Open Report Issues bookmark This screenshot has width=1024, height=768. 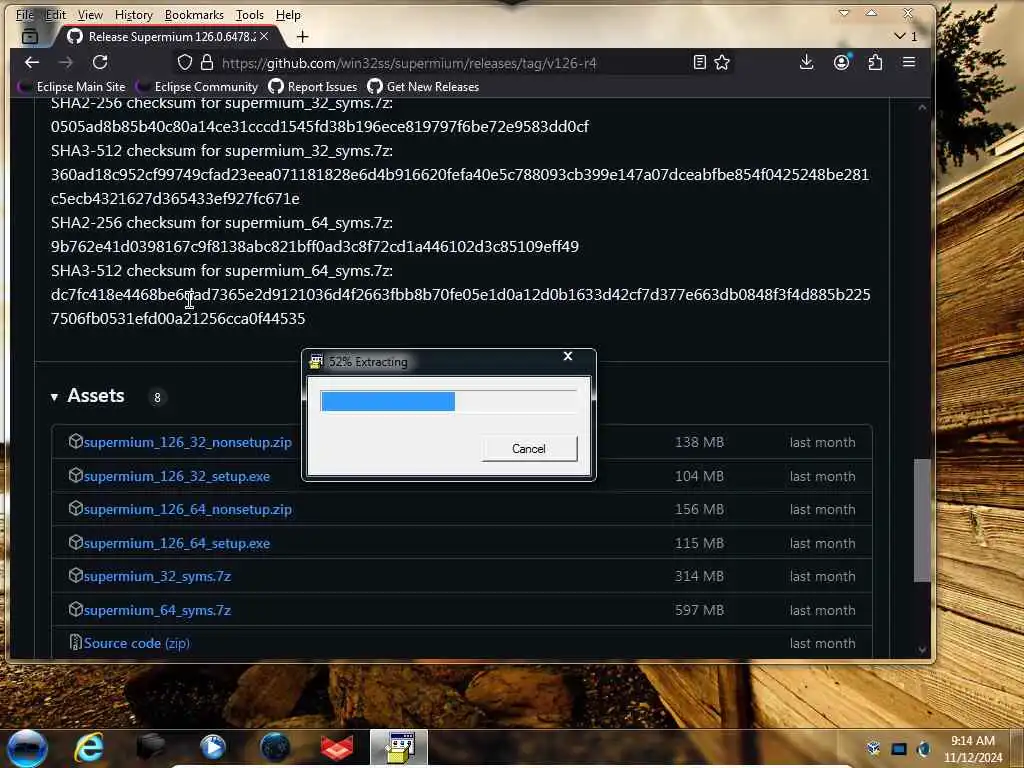coord(313,87)
